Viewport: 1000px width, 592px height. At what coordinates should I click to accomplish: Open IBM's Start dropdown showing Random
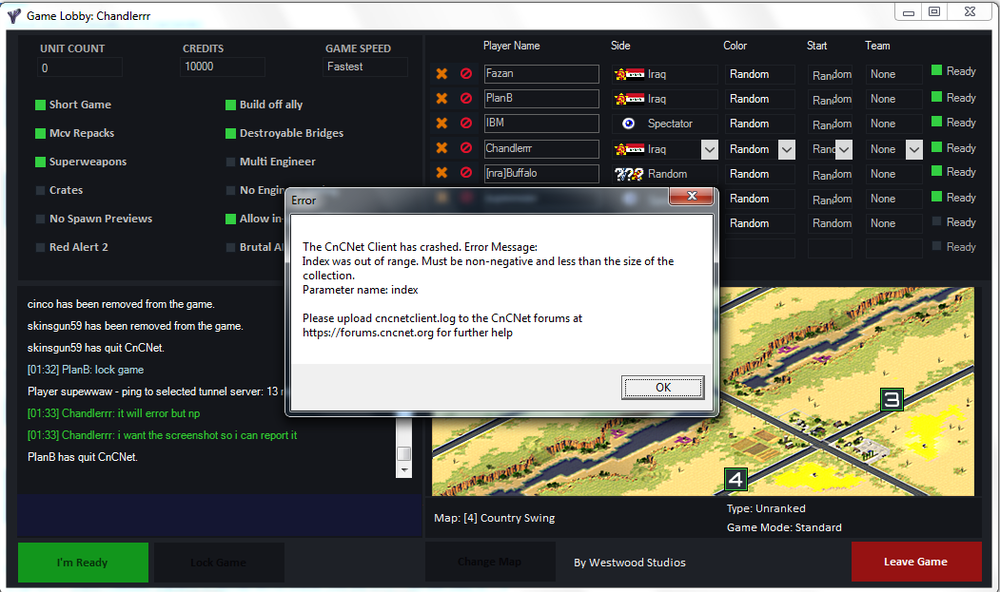[x=830, y=124]
